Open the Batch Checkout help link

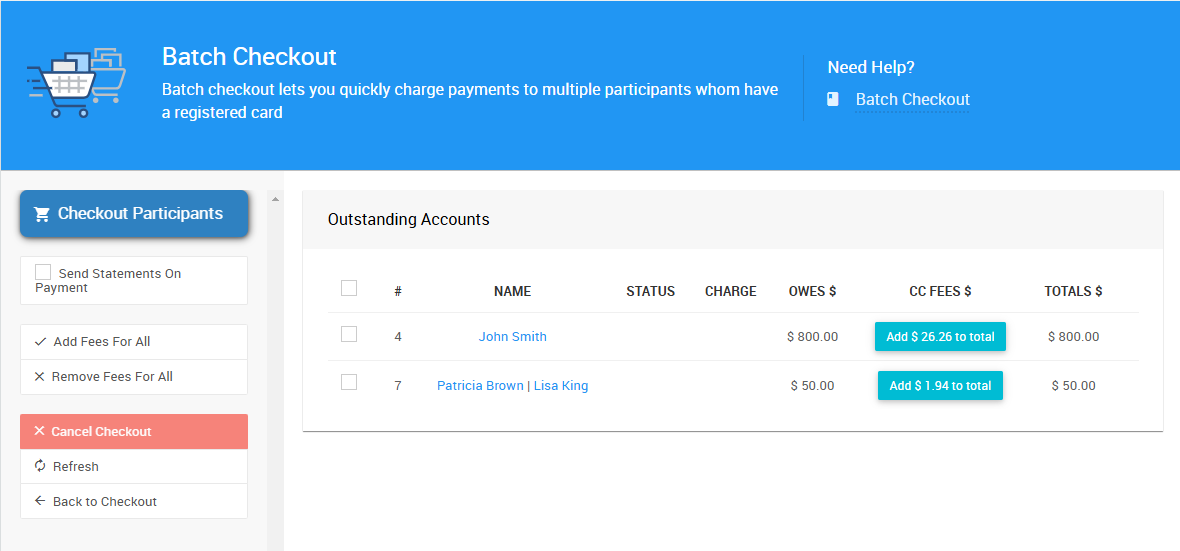912,99
